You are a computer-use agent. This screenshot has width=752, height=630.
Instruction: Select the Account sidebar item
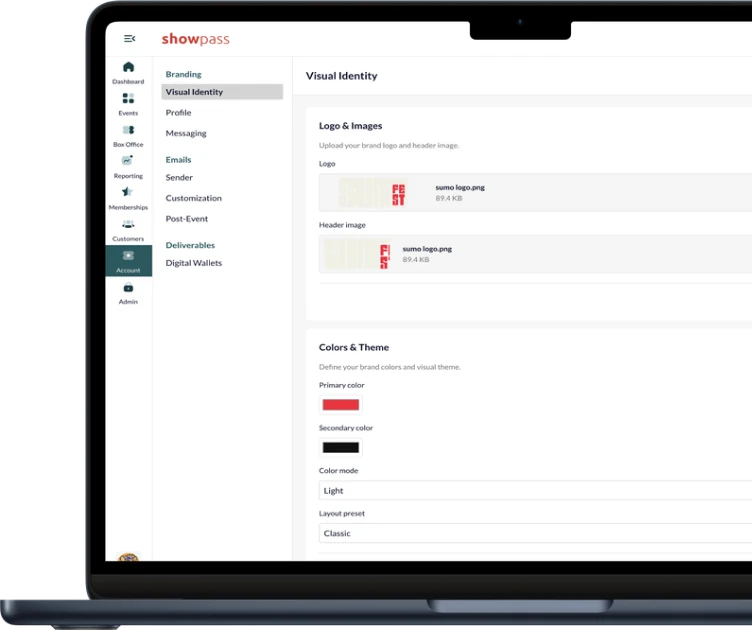pyautogui.click(x=129, y=261)
